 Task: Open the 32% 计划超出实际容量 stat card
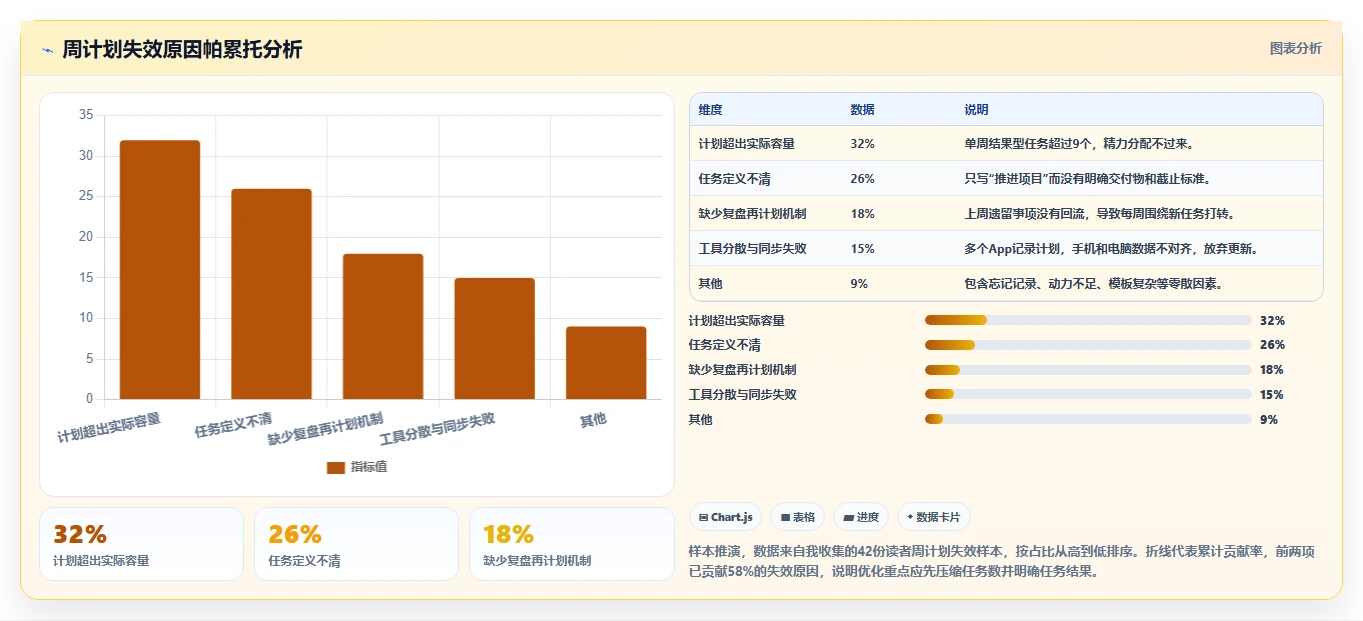pyautogui.click(x=141, y=544)
